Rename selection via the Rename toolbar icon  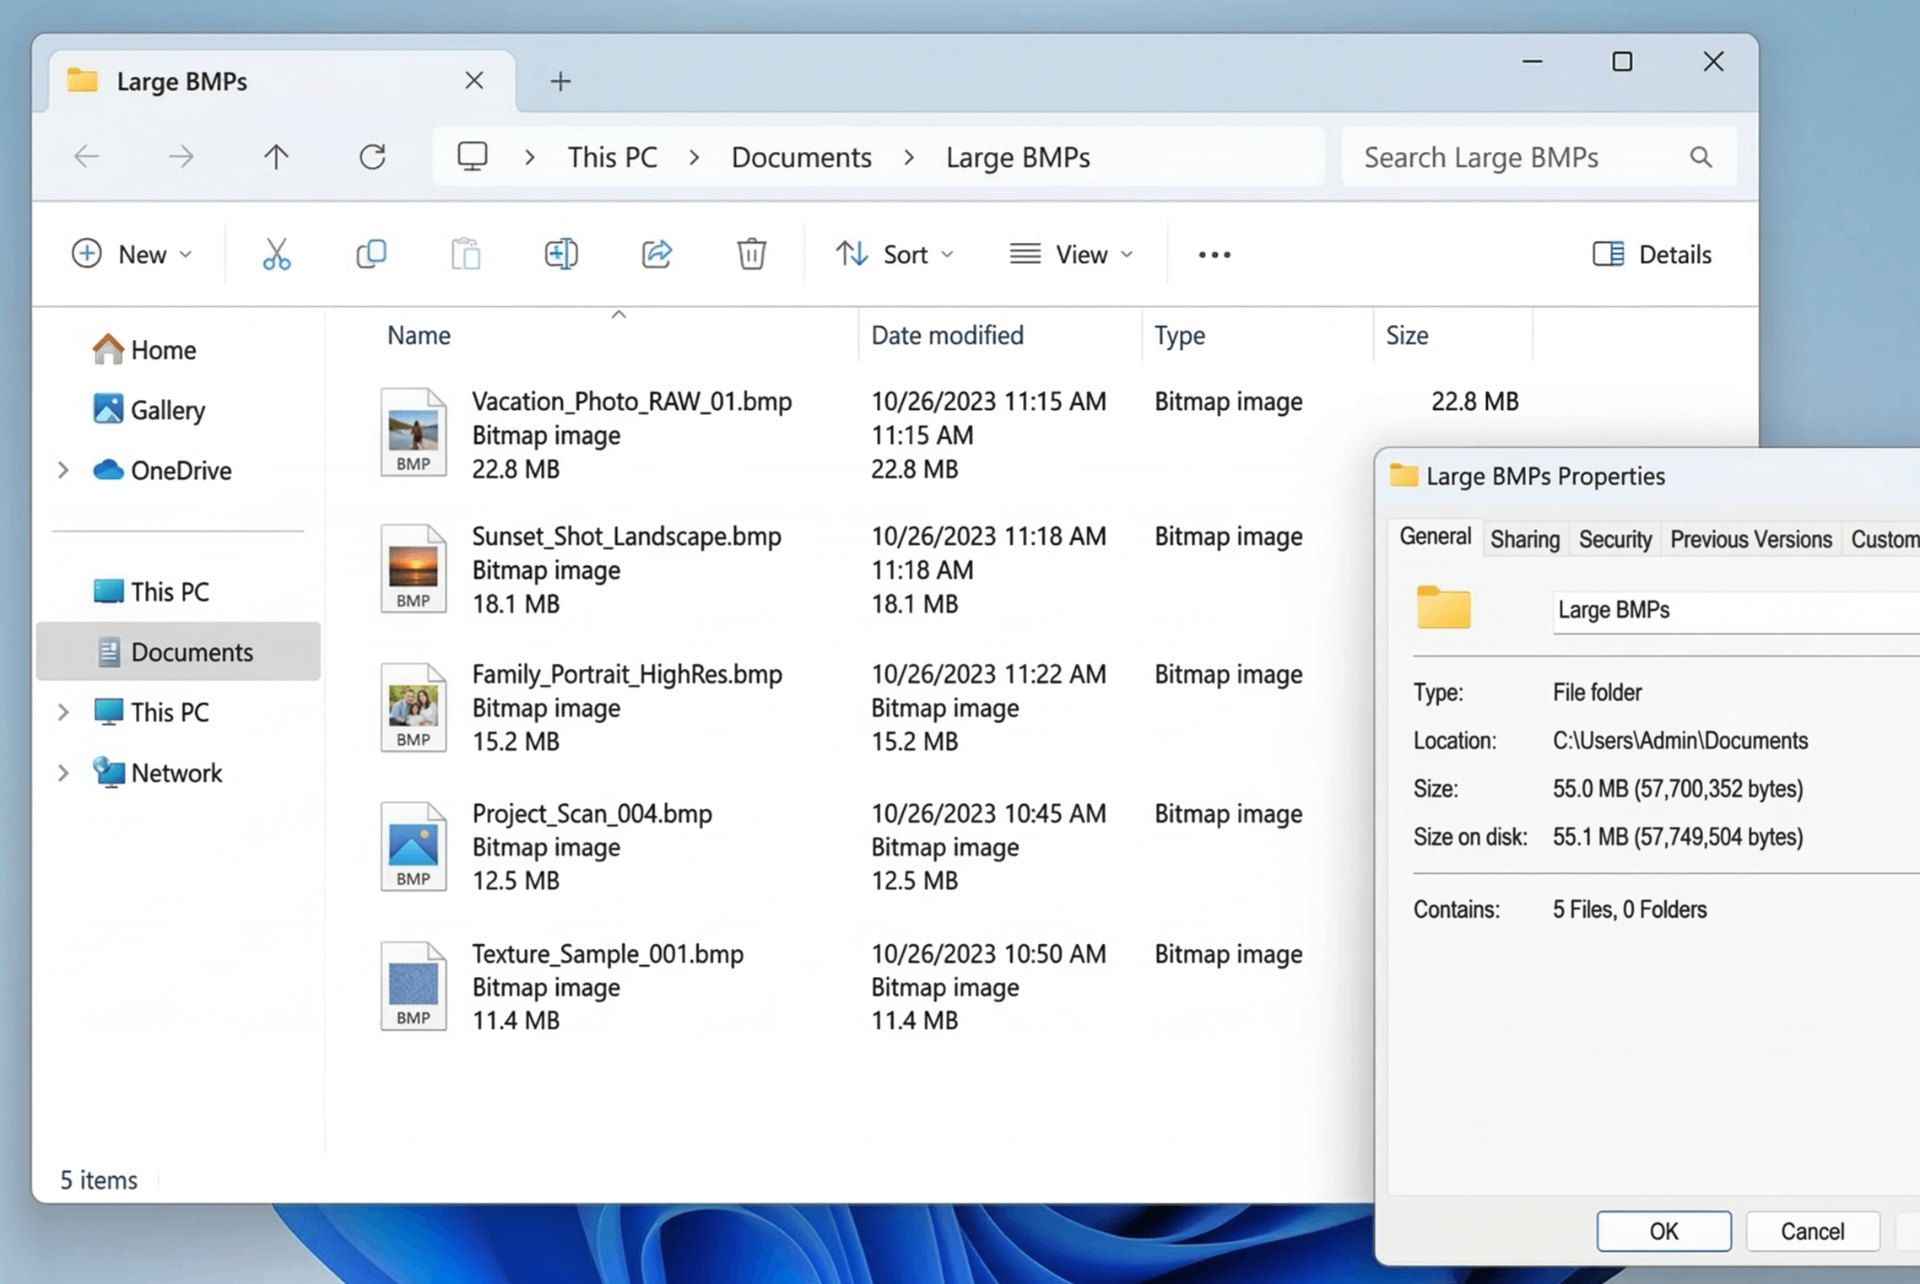(561, 253)
